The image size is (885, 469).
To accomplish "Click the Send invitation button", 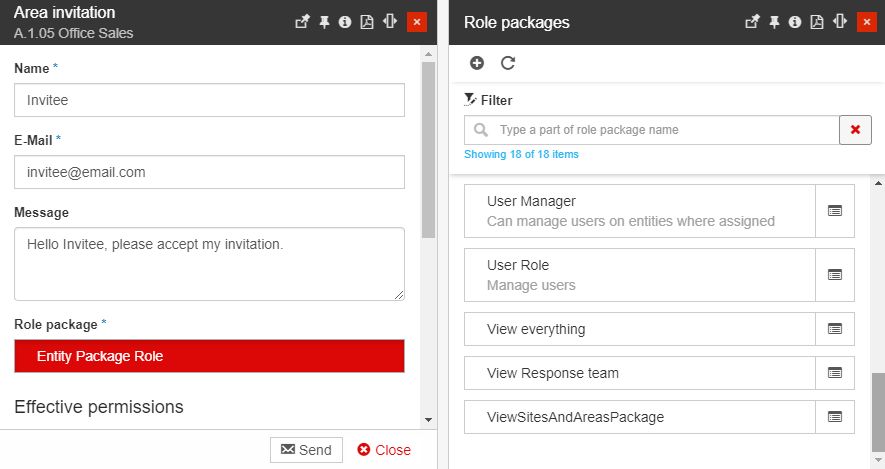I will click(306, 450).
